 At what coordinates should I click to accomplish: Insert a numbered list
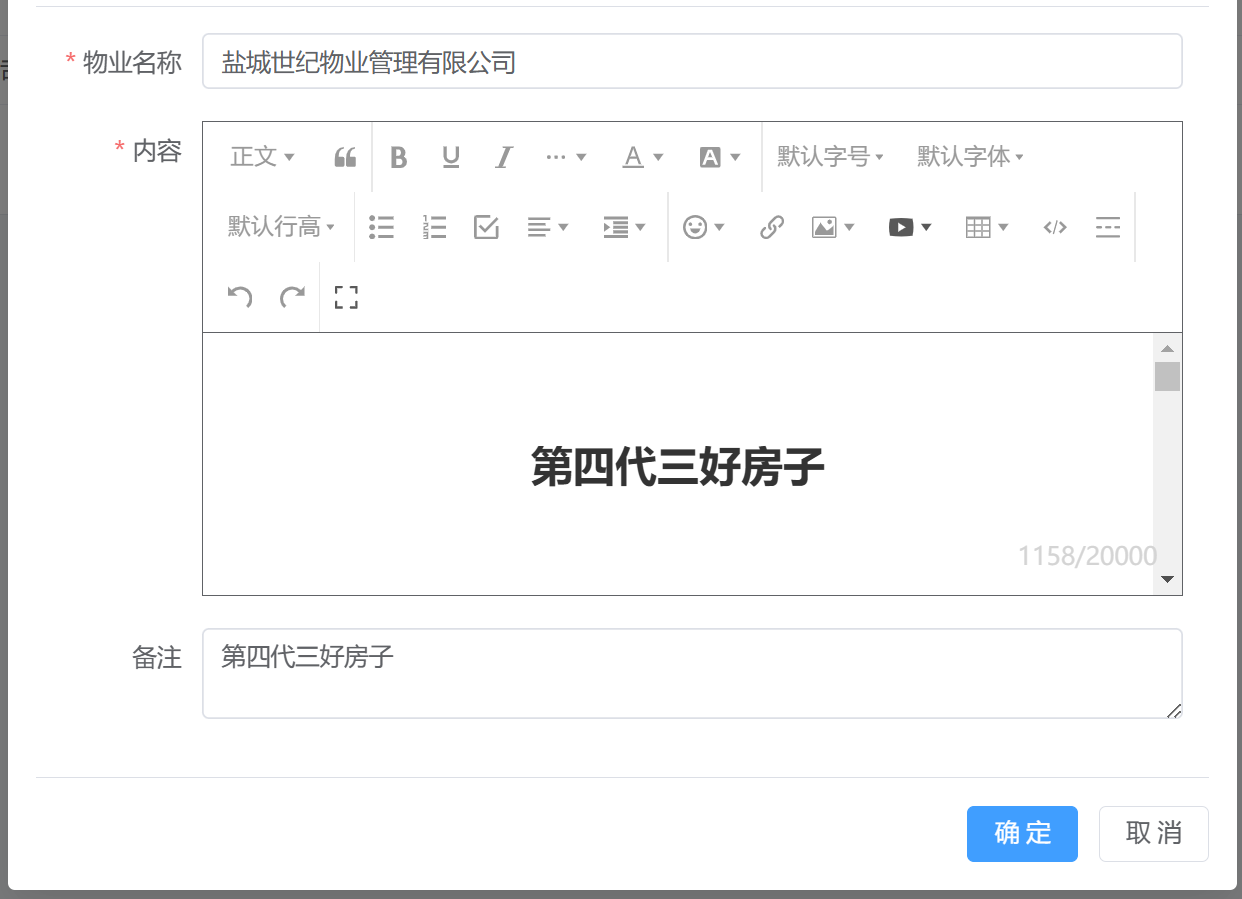point(434,227)
